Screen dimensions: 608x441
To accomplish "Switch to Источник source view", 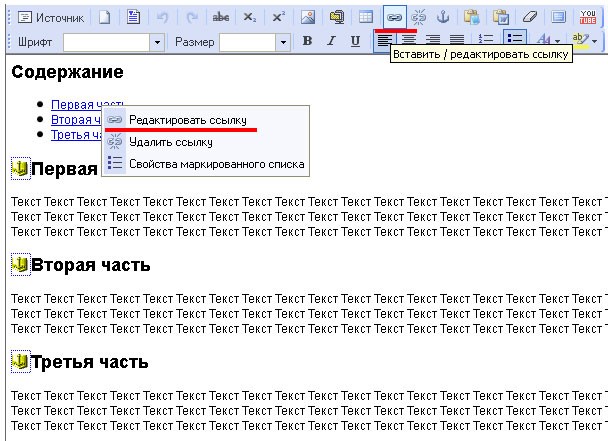I will coord(51,17).
